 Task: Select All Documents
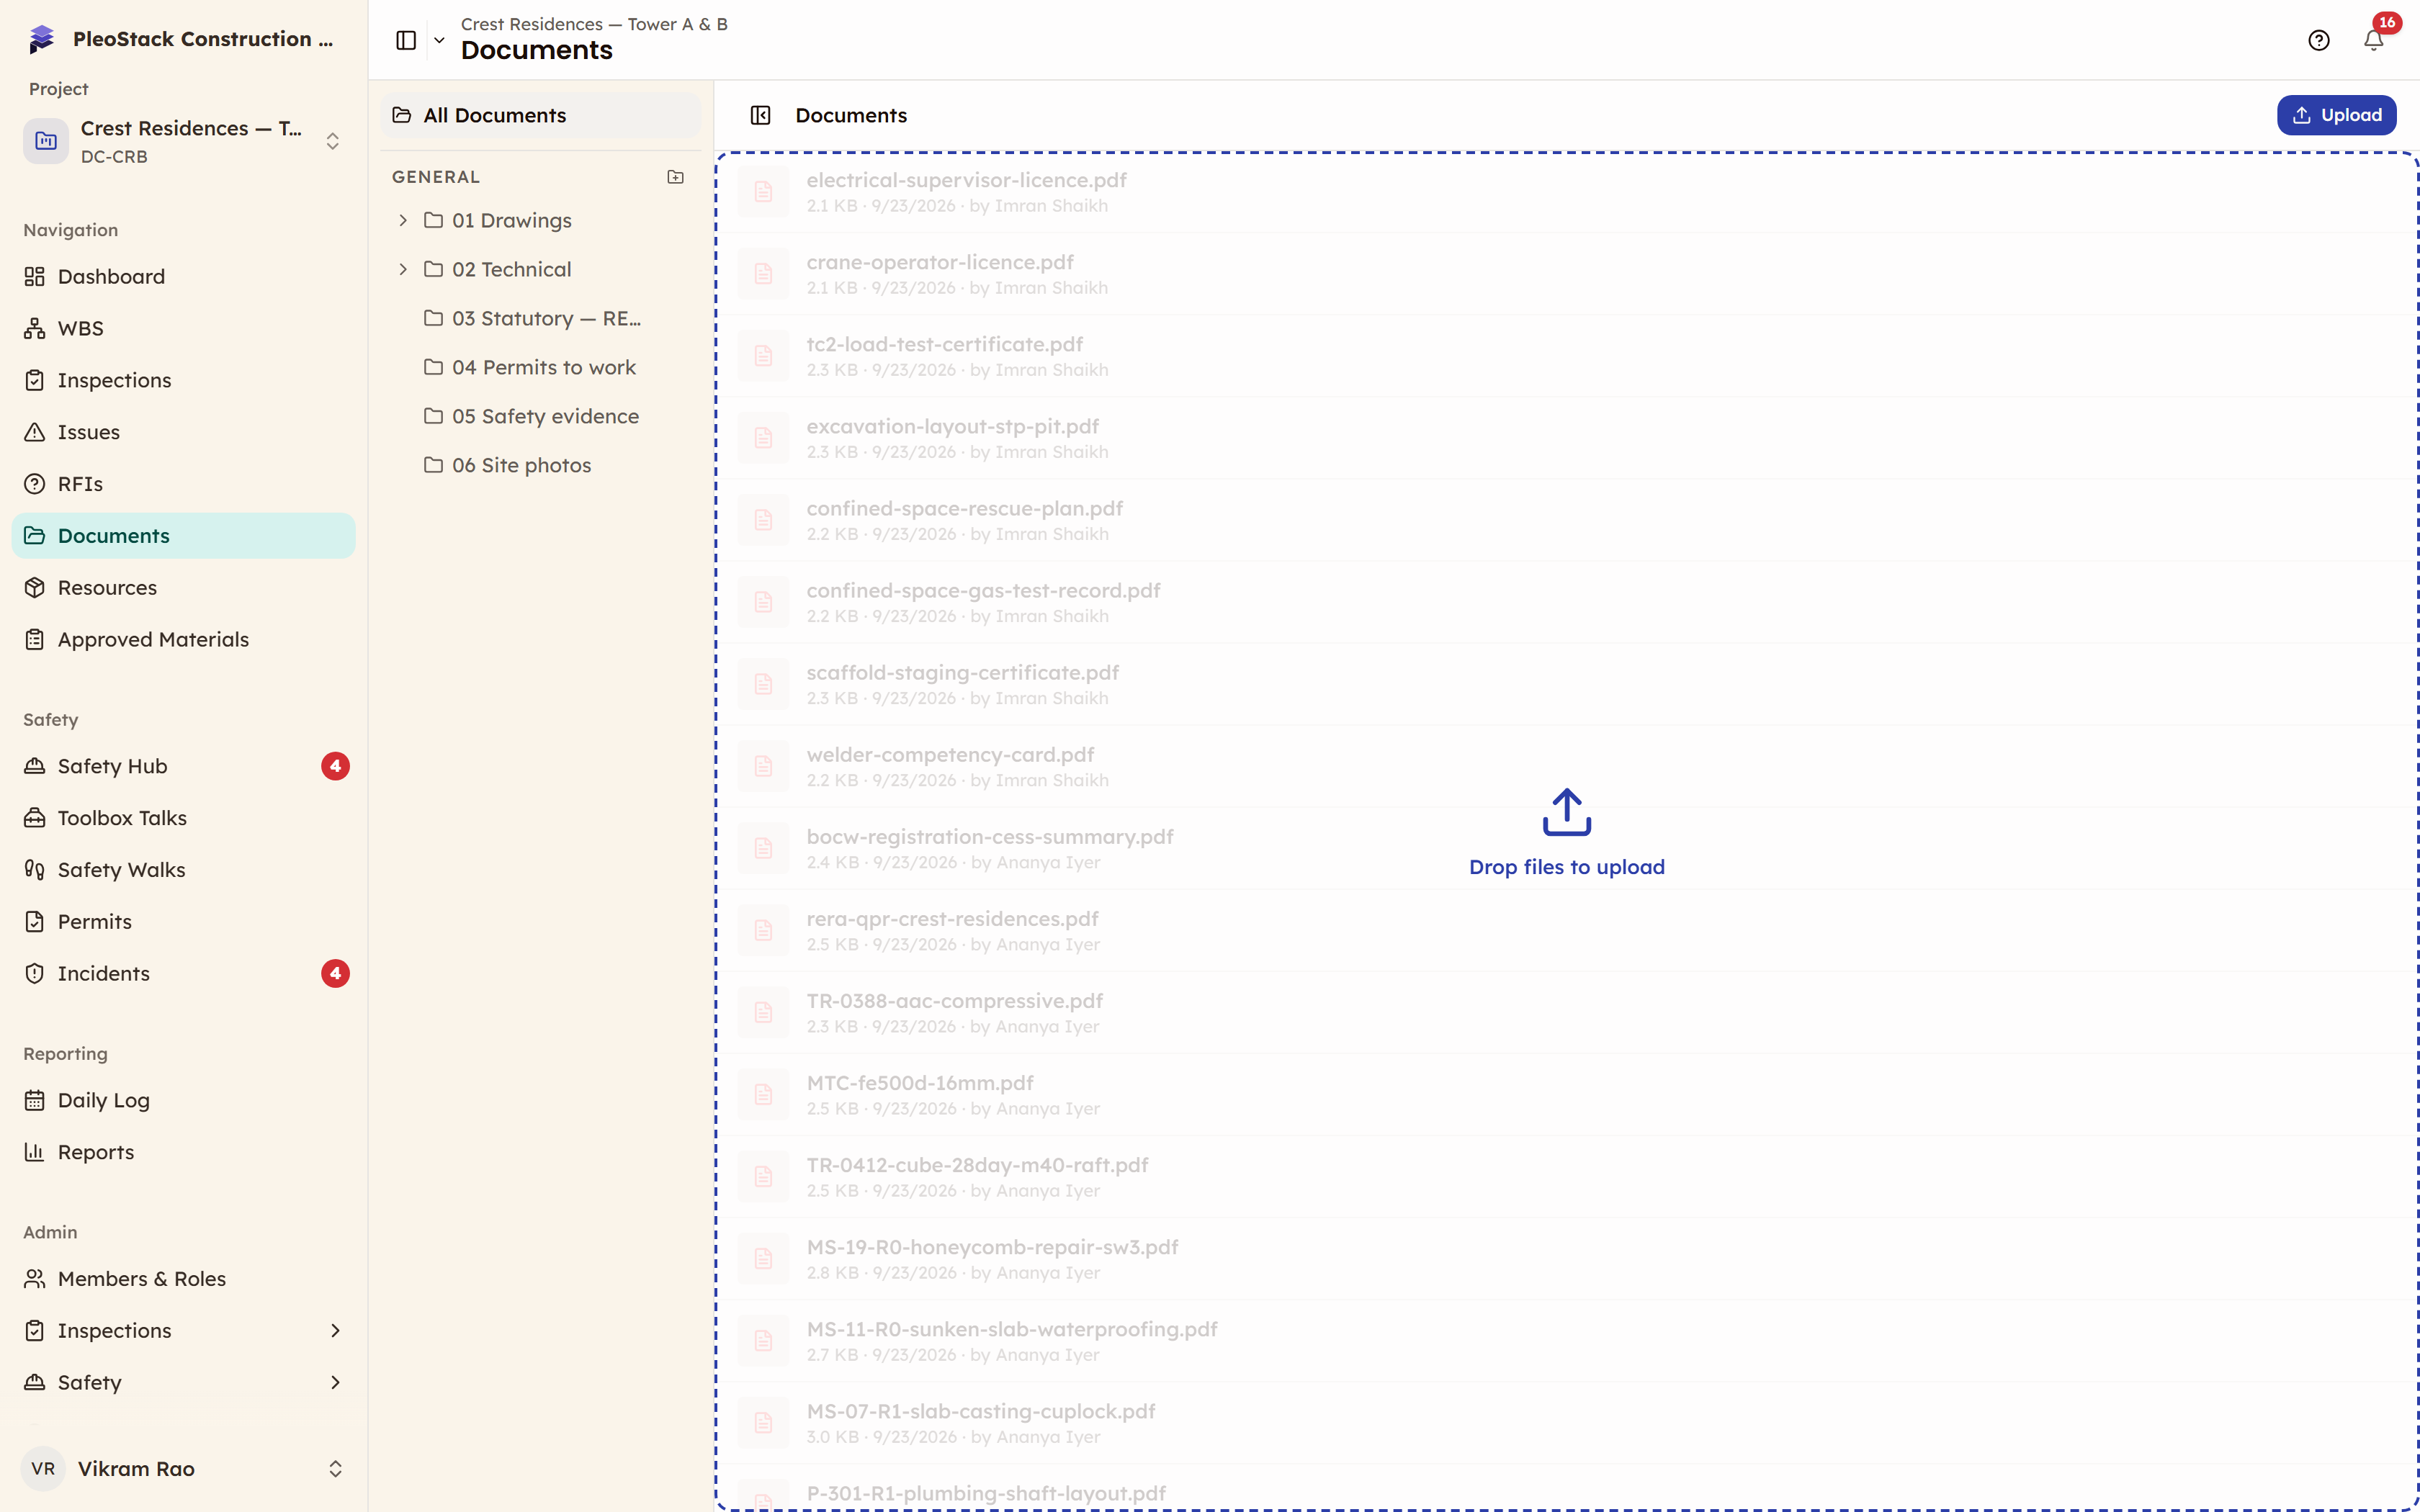541,115
